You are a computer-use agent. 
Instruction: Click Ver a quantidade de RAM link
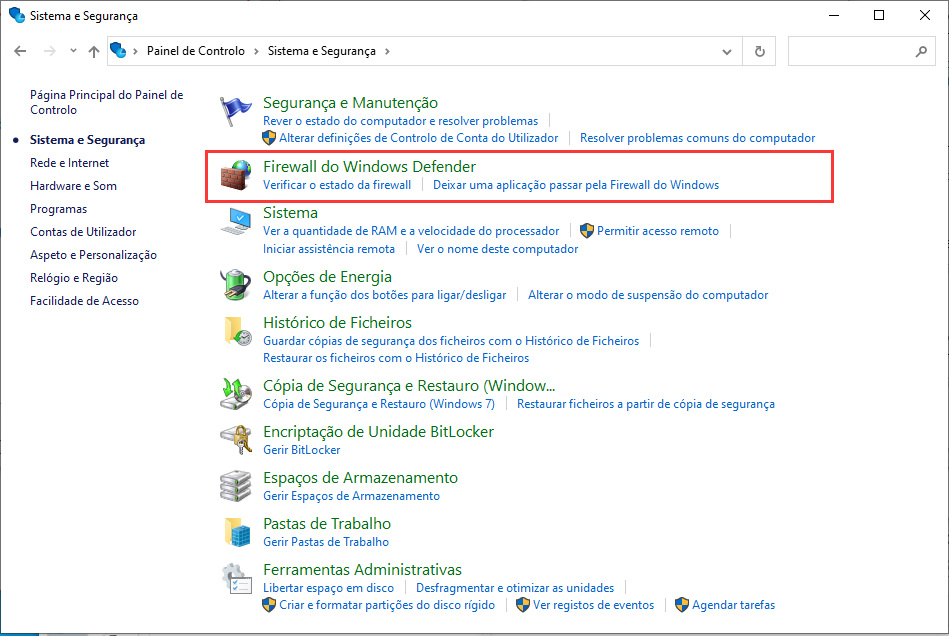pyautogui.click(x=411, y=231)
